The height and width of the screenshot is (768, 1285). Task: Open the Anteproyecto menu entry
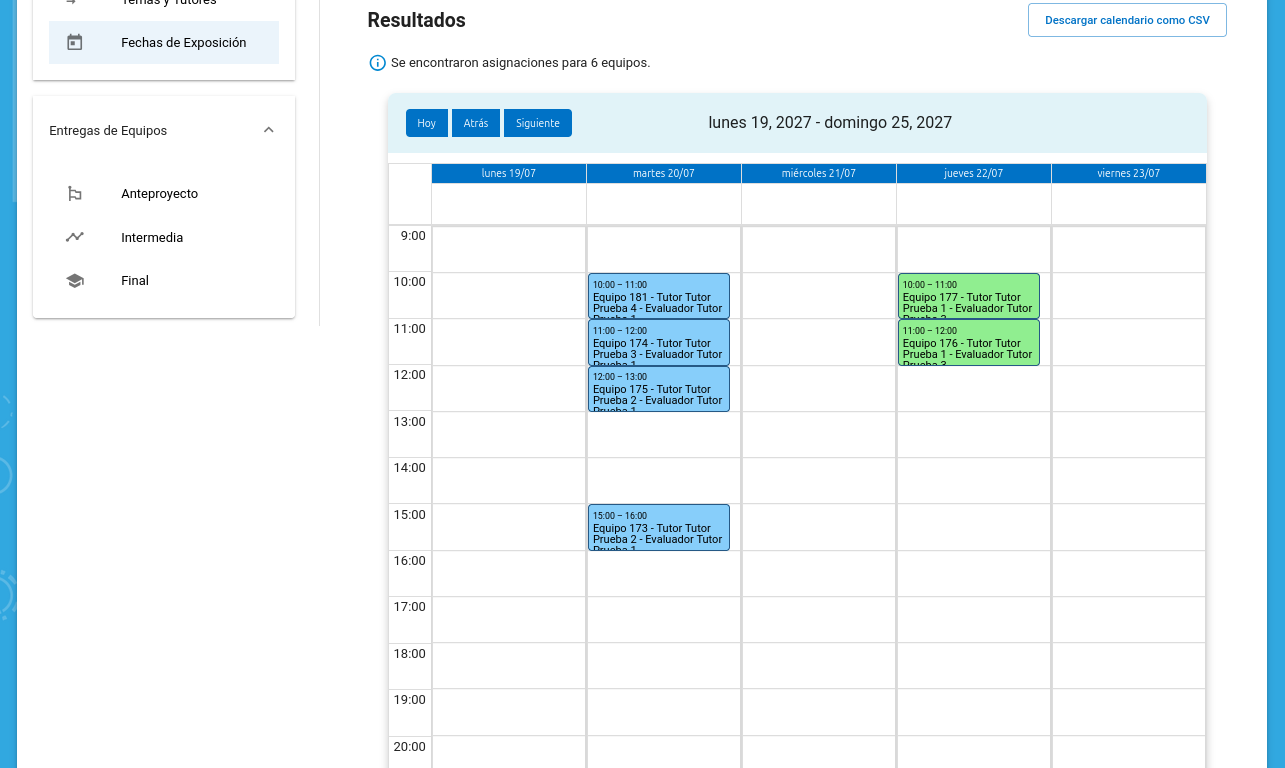point(160,194)
